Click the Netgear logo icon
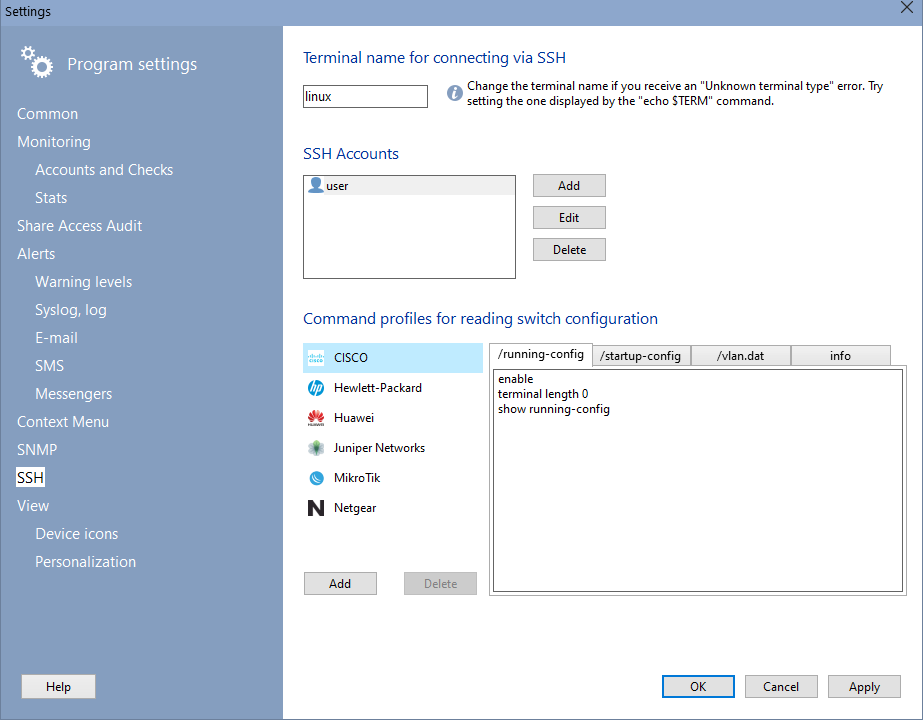923x720 pixels. (316, 508)
